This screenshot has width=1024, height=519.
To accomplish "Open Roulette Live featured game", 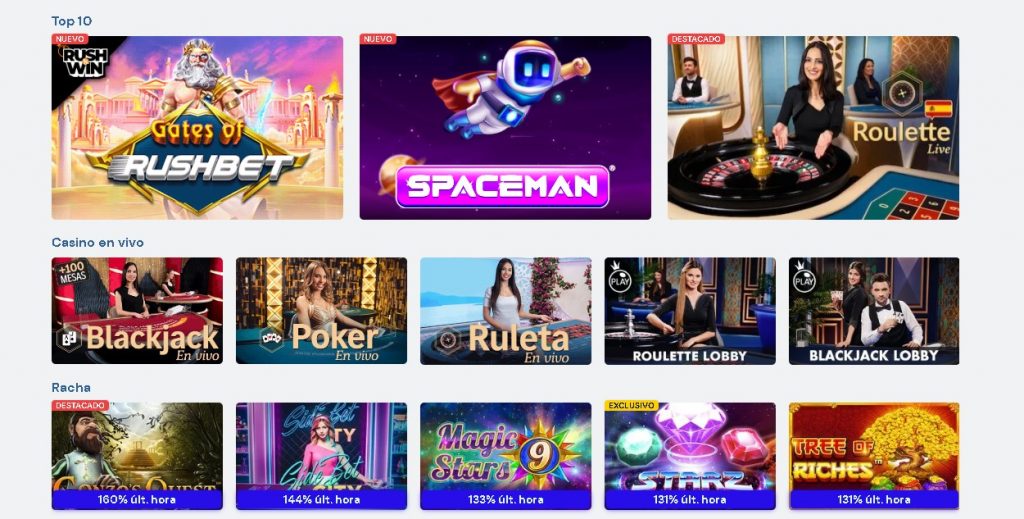I will tap(813, 127).
